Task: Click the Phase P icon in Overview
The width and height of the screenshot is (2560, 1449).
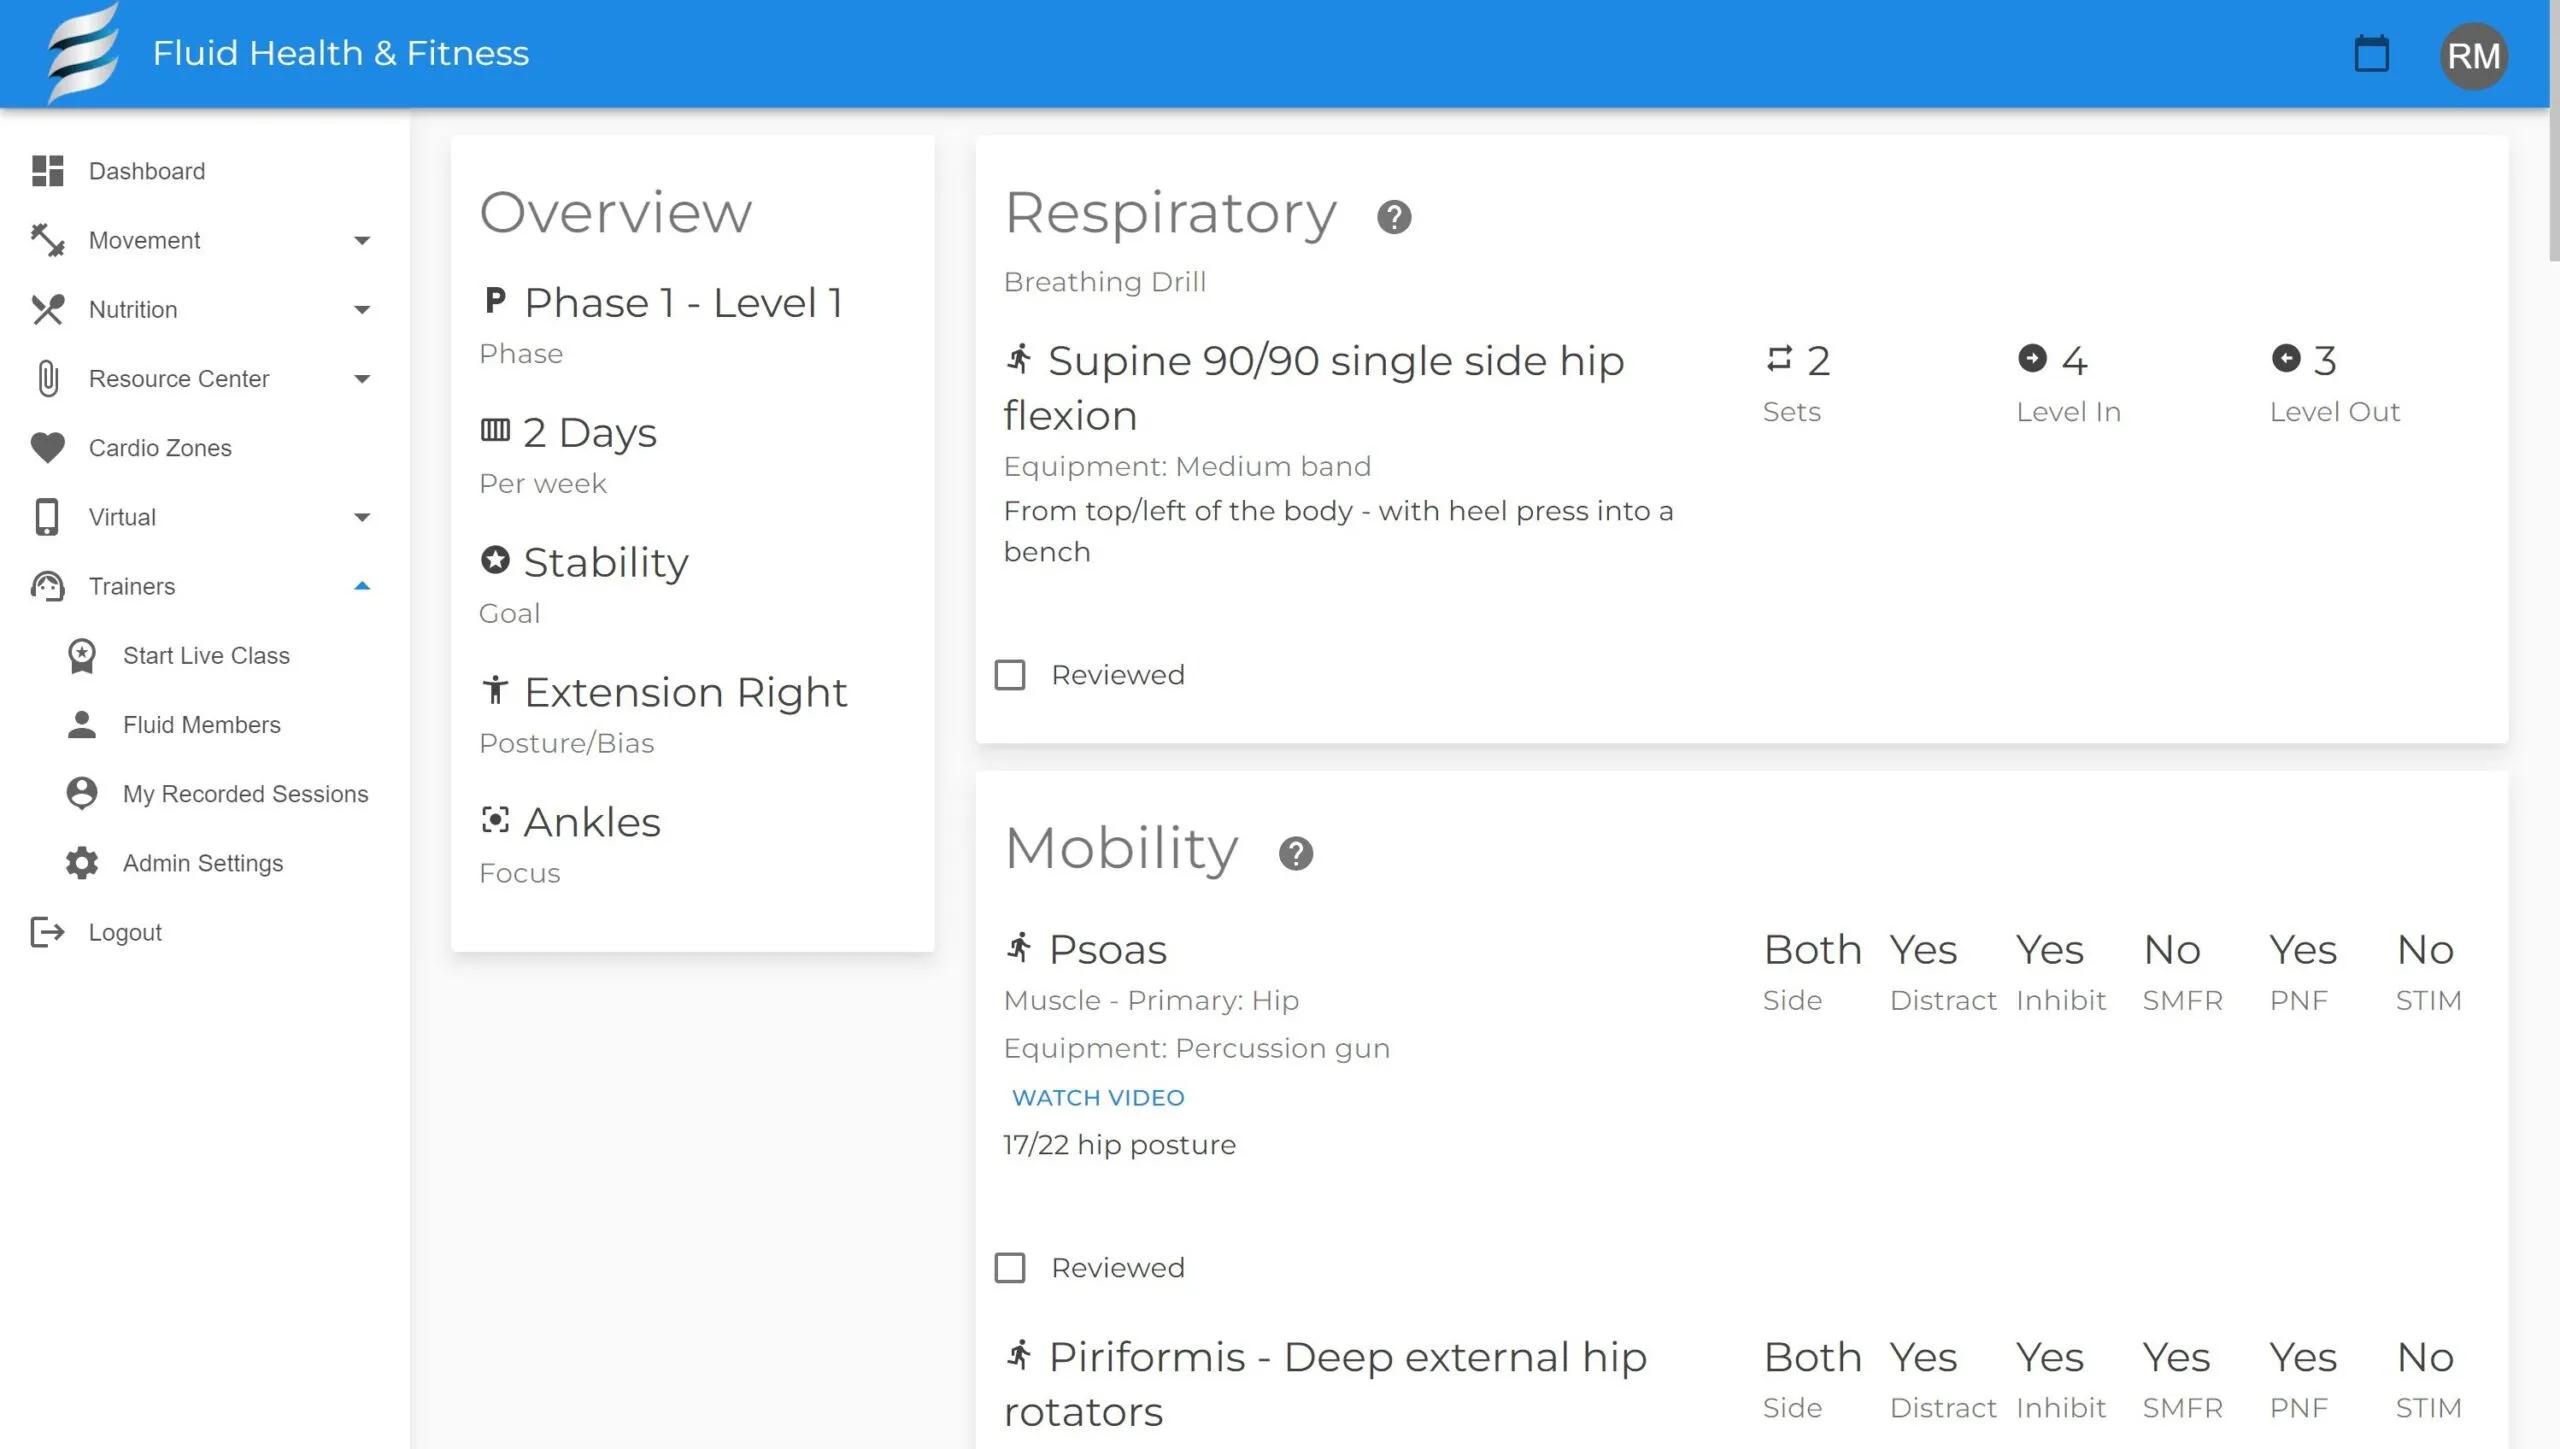Action: click(x=495, y=300)
